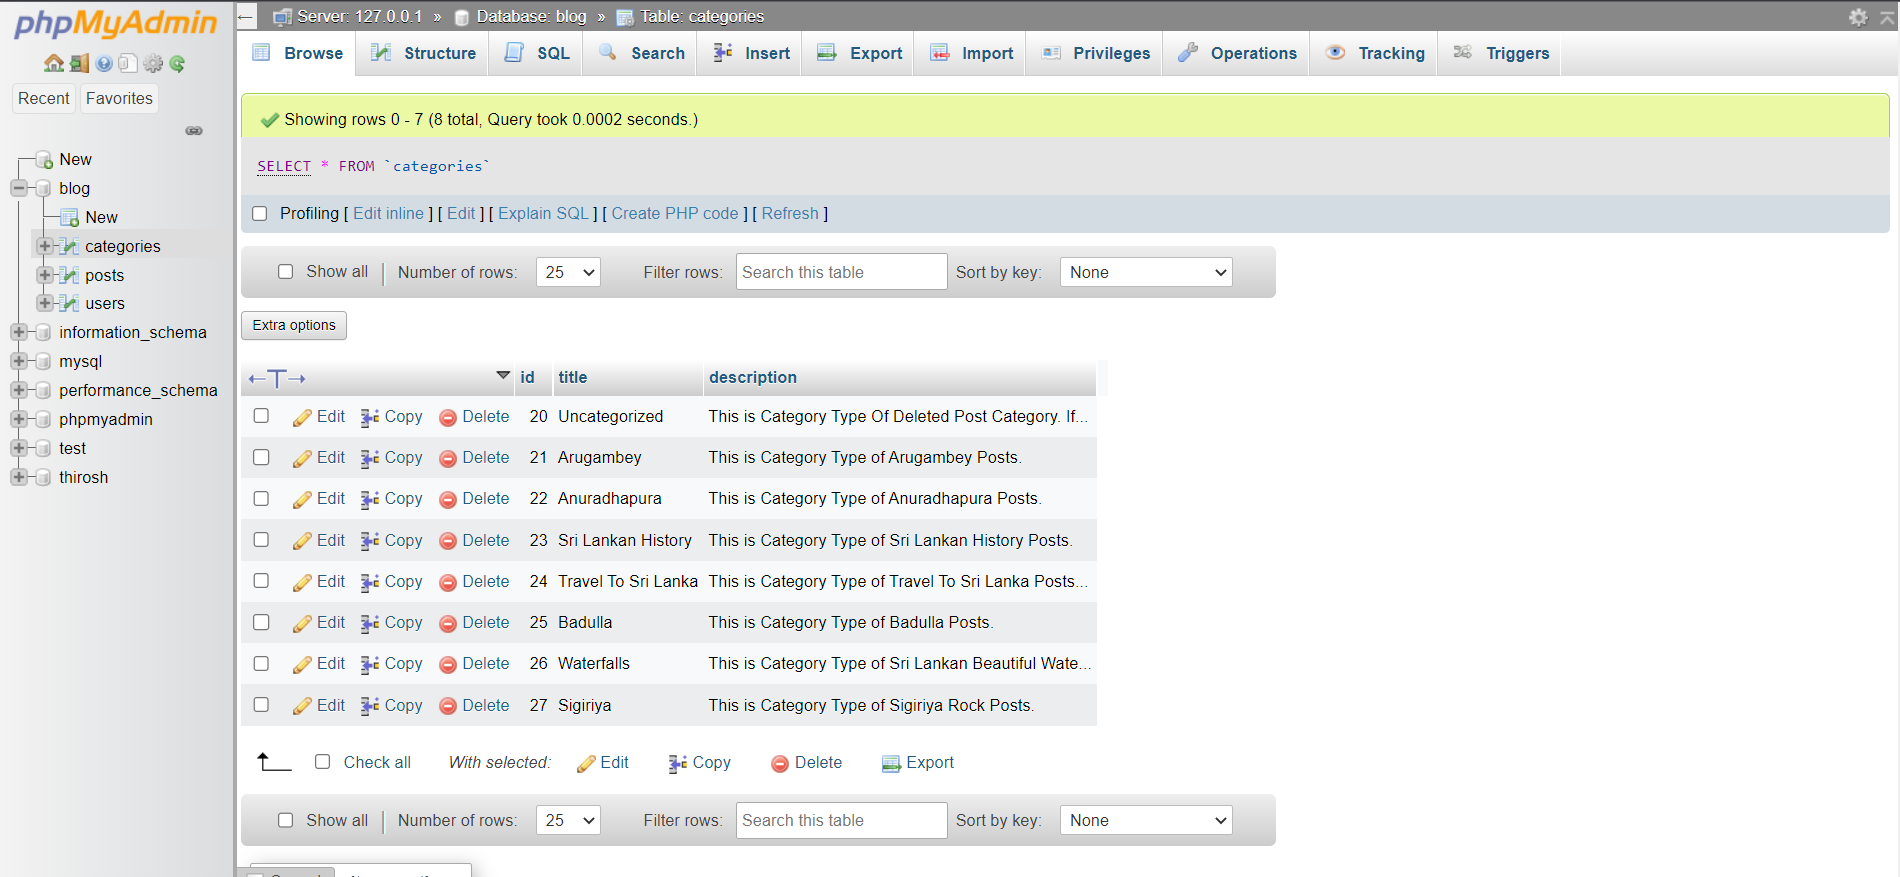Image resolution: width=1900 pixels, height=877 pixels.
Task: Click the red Delete icon for Uncategorized row
Action: (x=448, y=418)
